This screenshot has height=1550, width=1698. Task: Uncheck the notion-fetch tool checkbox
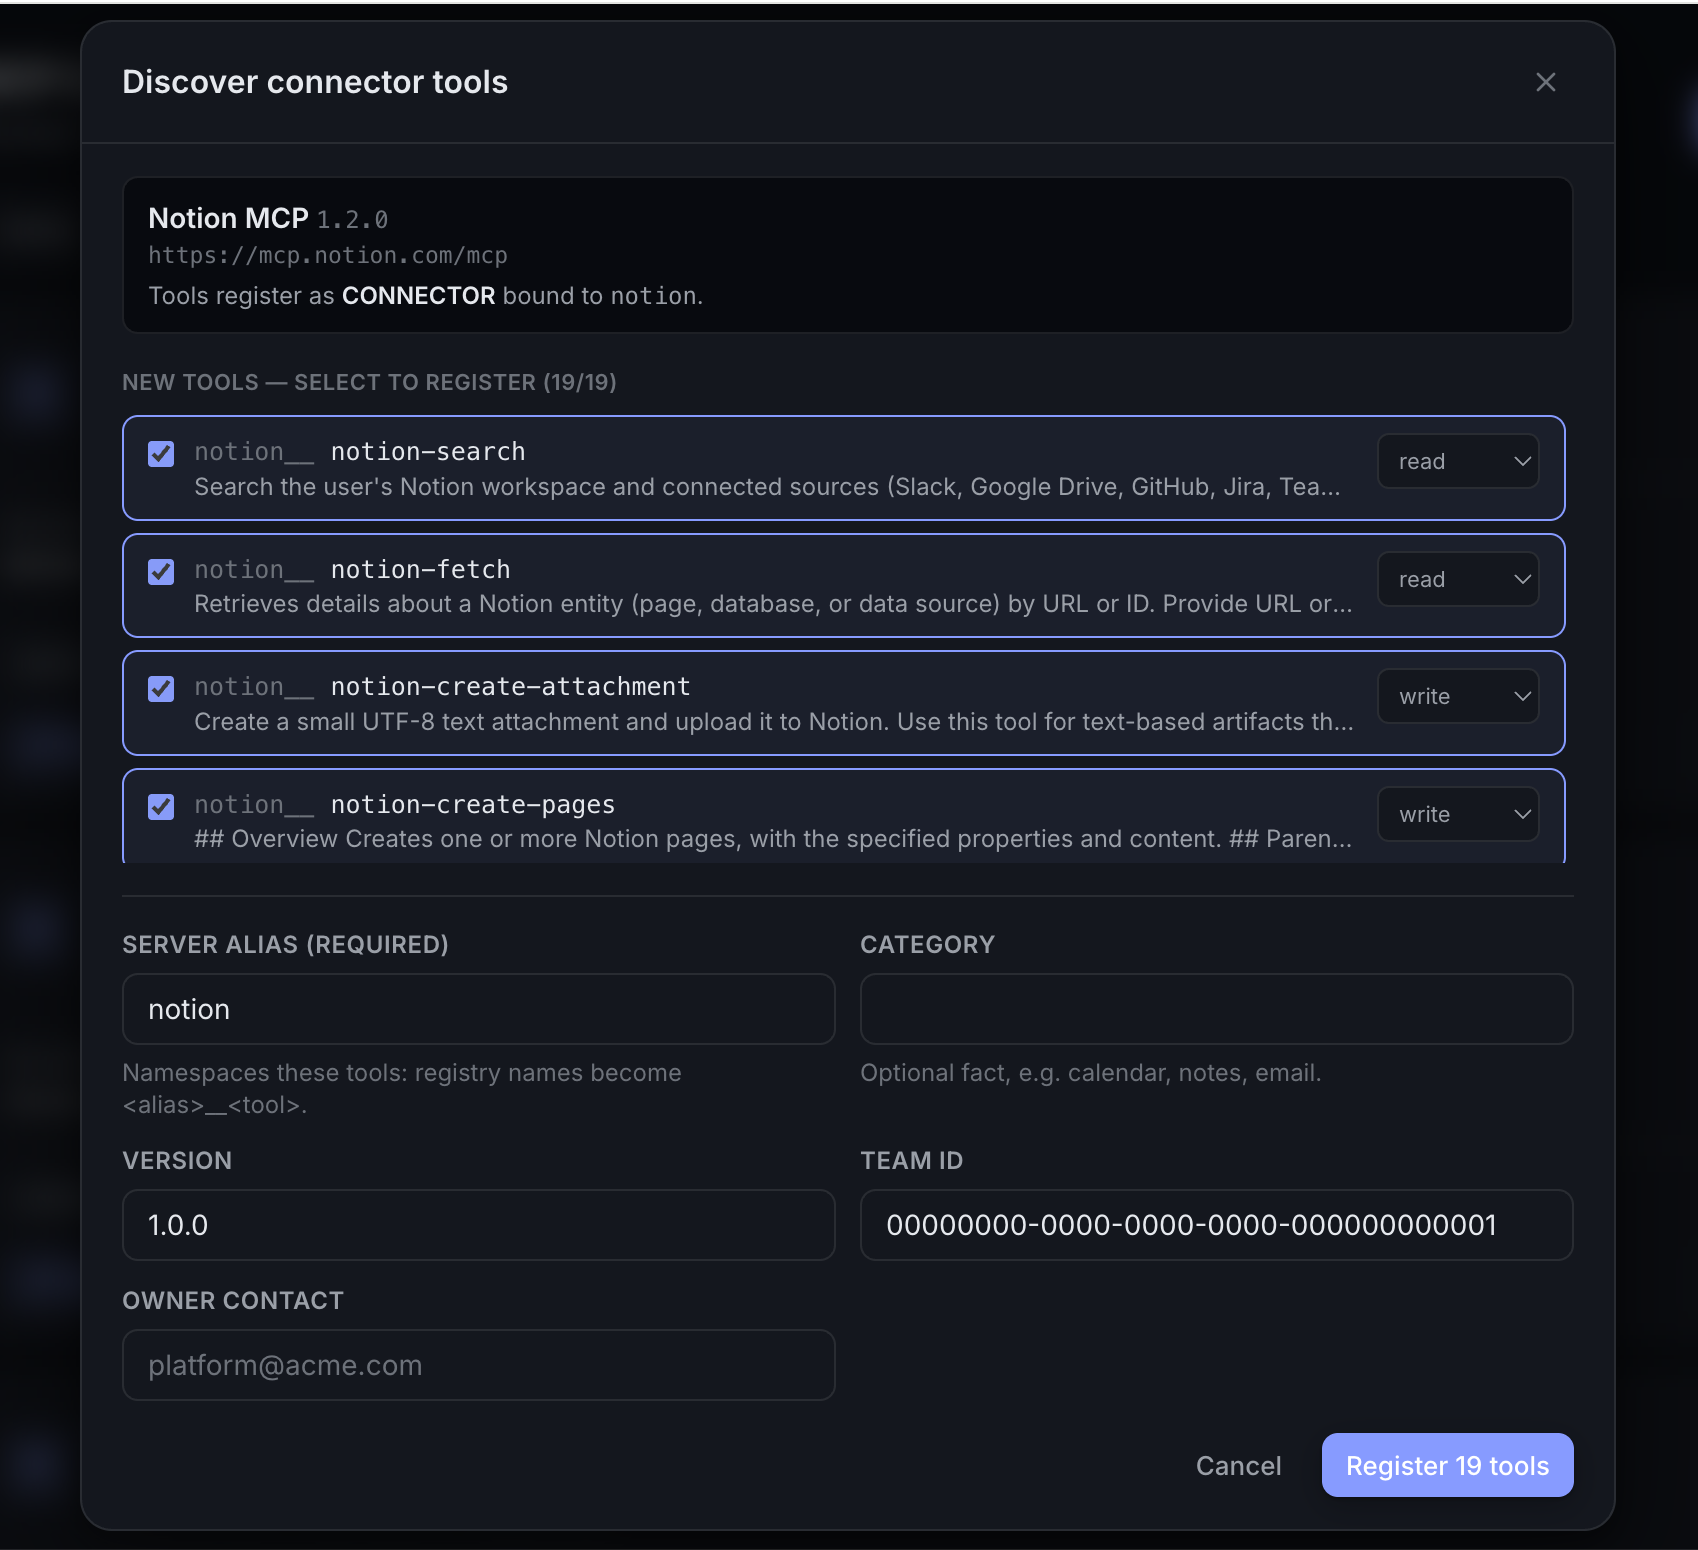tap(161, 572)
